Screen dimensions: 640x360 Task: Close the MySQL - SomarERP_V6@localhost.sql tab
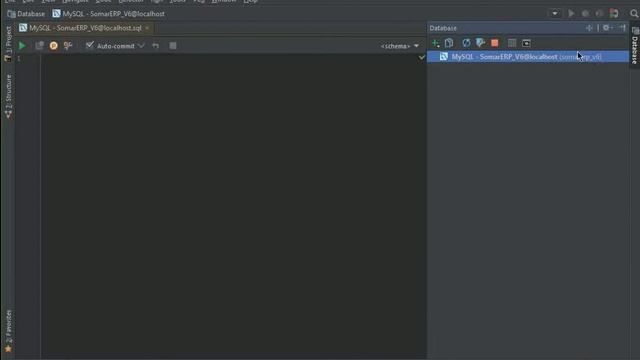[x=147, y=28]
